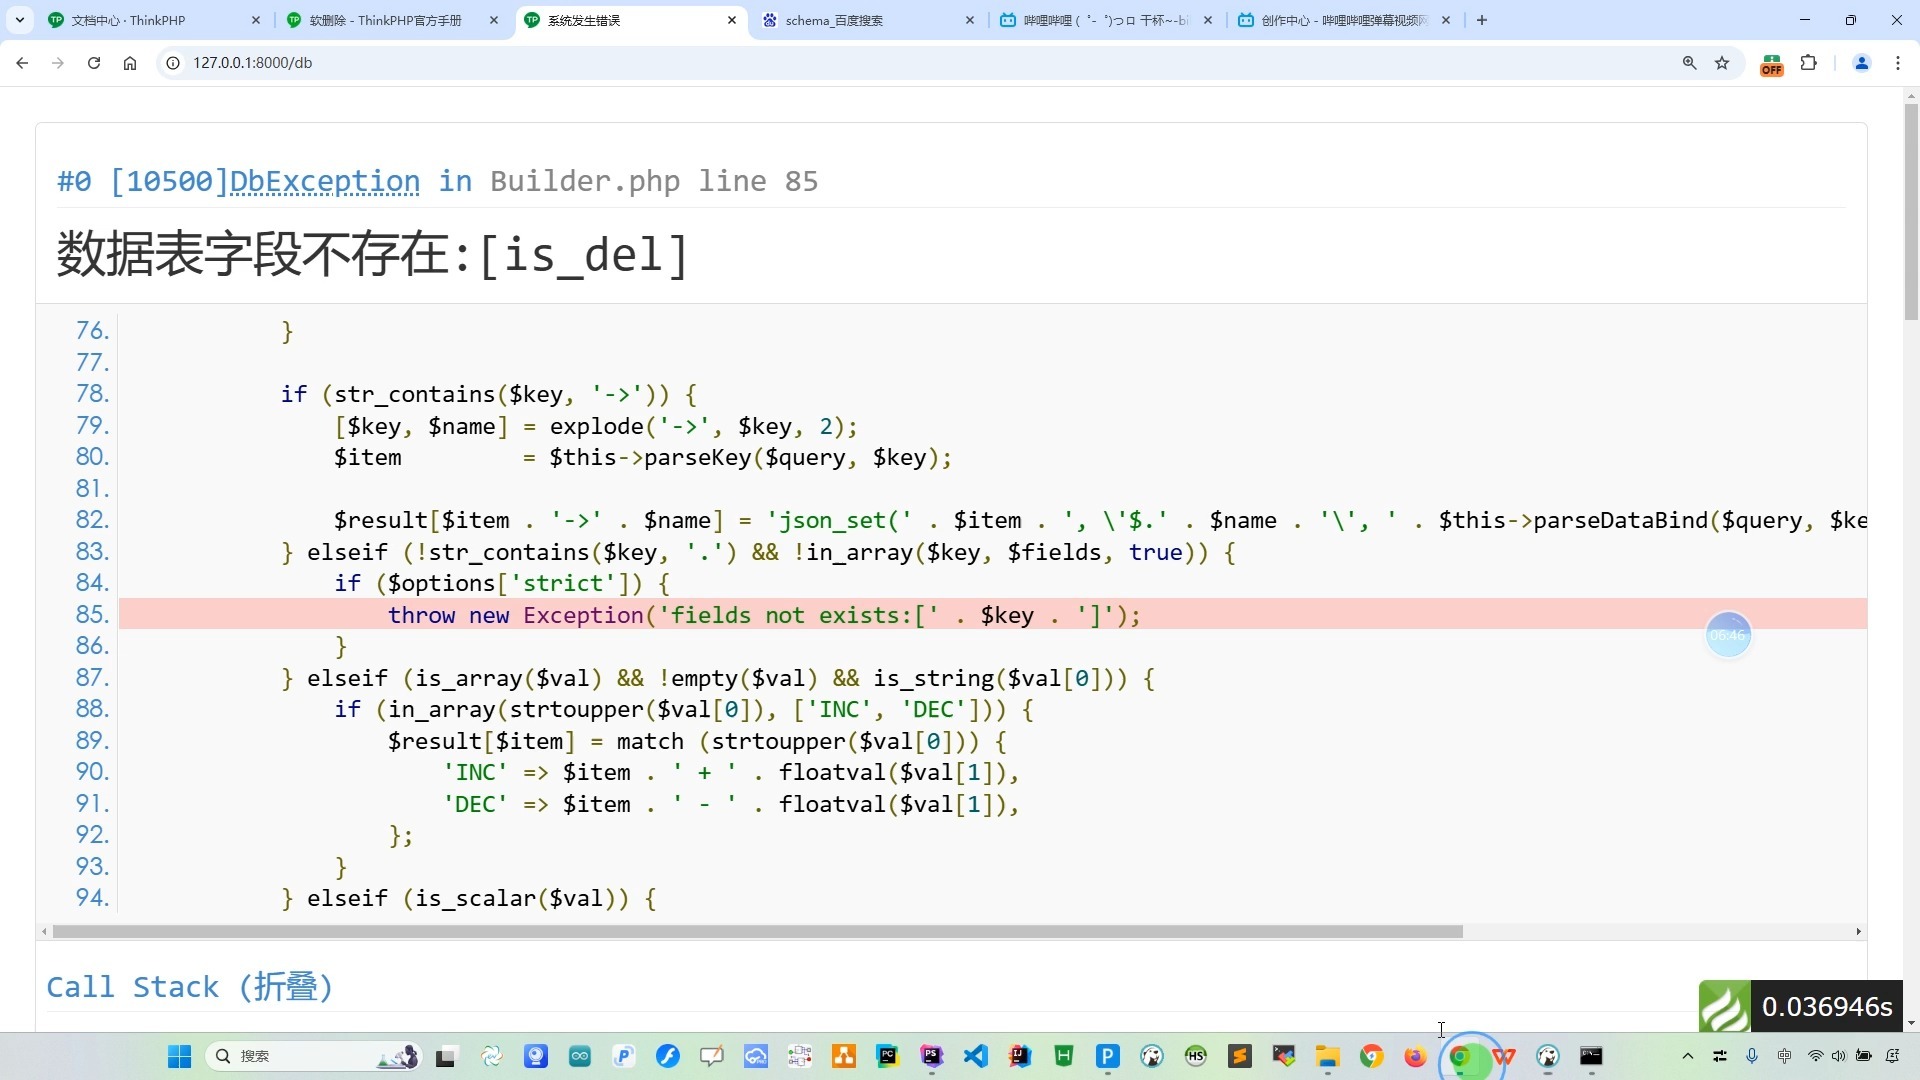
Task: Open Task View from the taskbar
Action: [x=446, y=1056]
